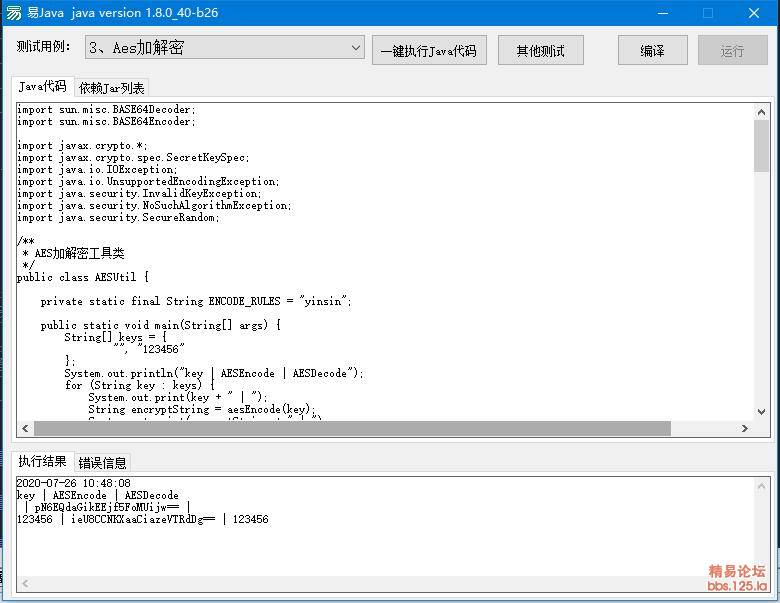Click the code editor vertical scrollbar thumb
This screenshot has width=780, height=603.
[761, 145]
